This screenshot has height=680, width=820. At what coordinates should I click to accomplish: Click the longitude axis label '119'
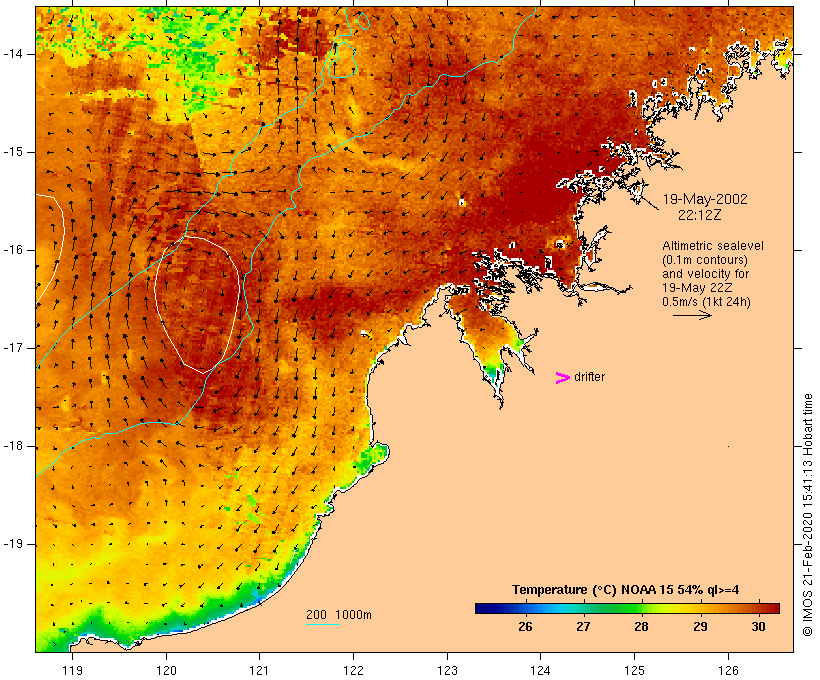pos(72,671)
